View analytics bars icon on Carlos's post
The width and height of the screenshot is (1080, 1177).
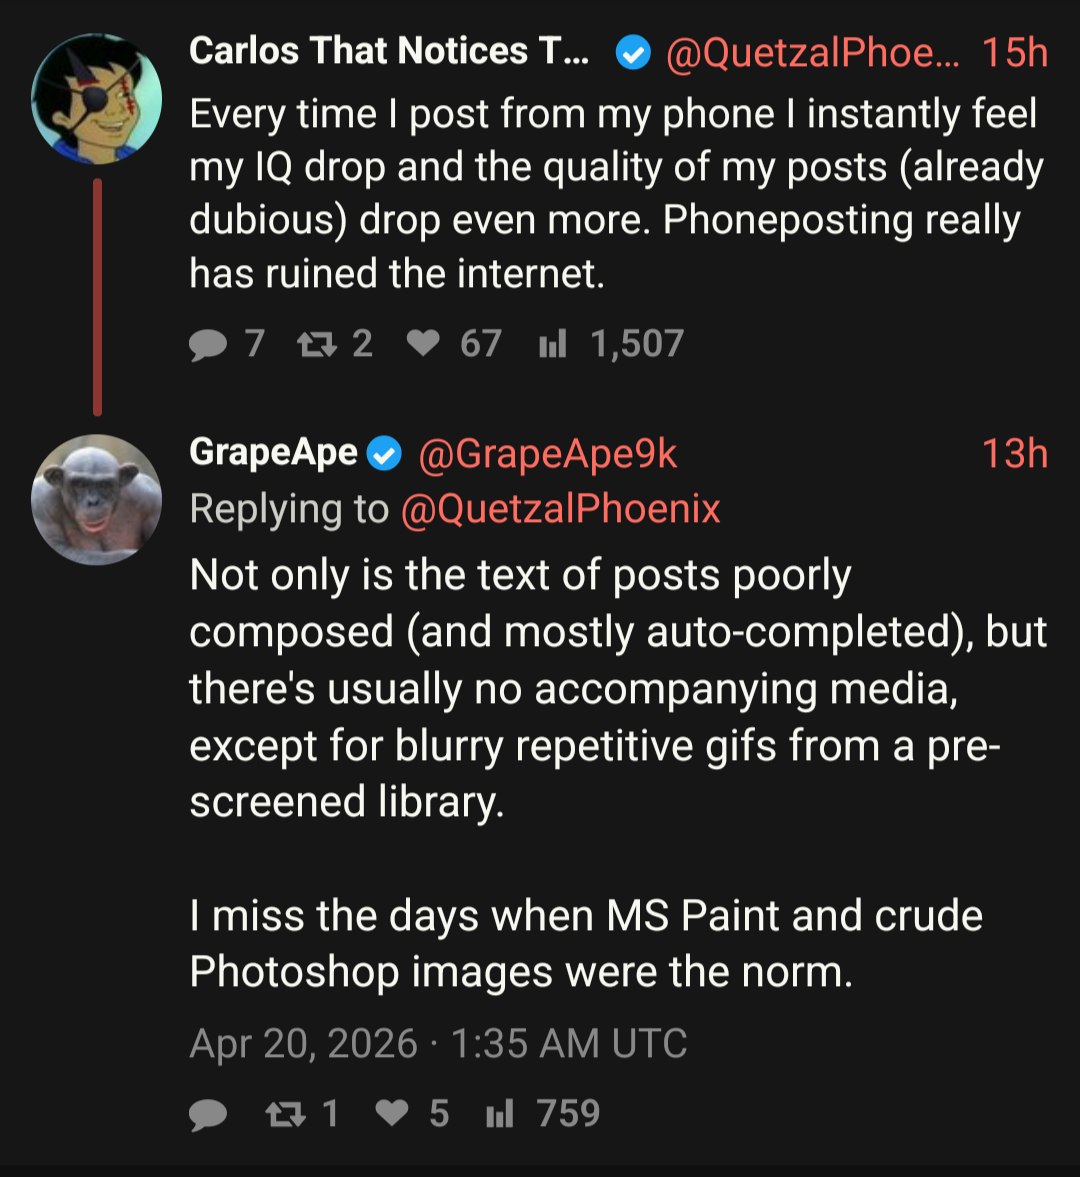[552, 345]
